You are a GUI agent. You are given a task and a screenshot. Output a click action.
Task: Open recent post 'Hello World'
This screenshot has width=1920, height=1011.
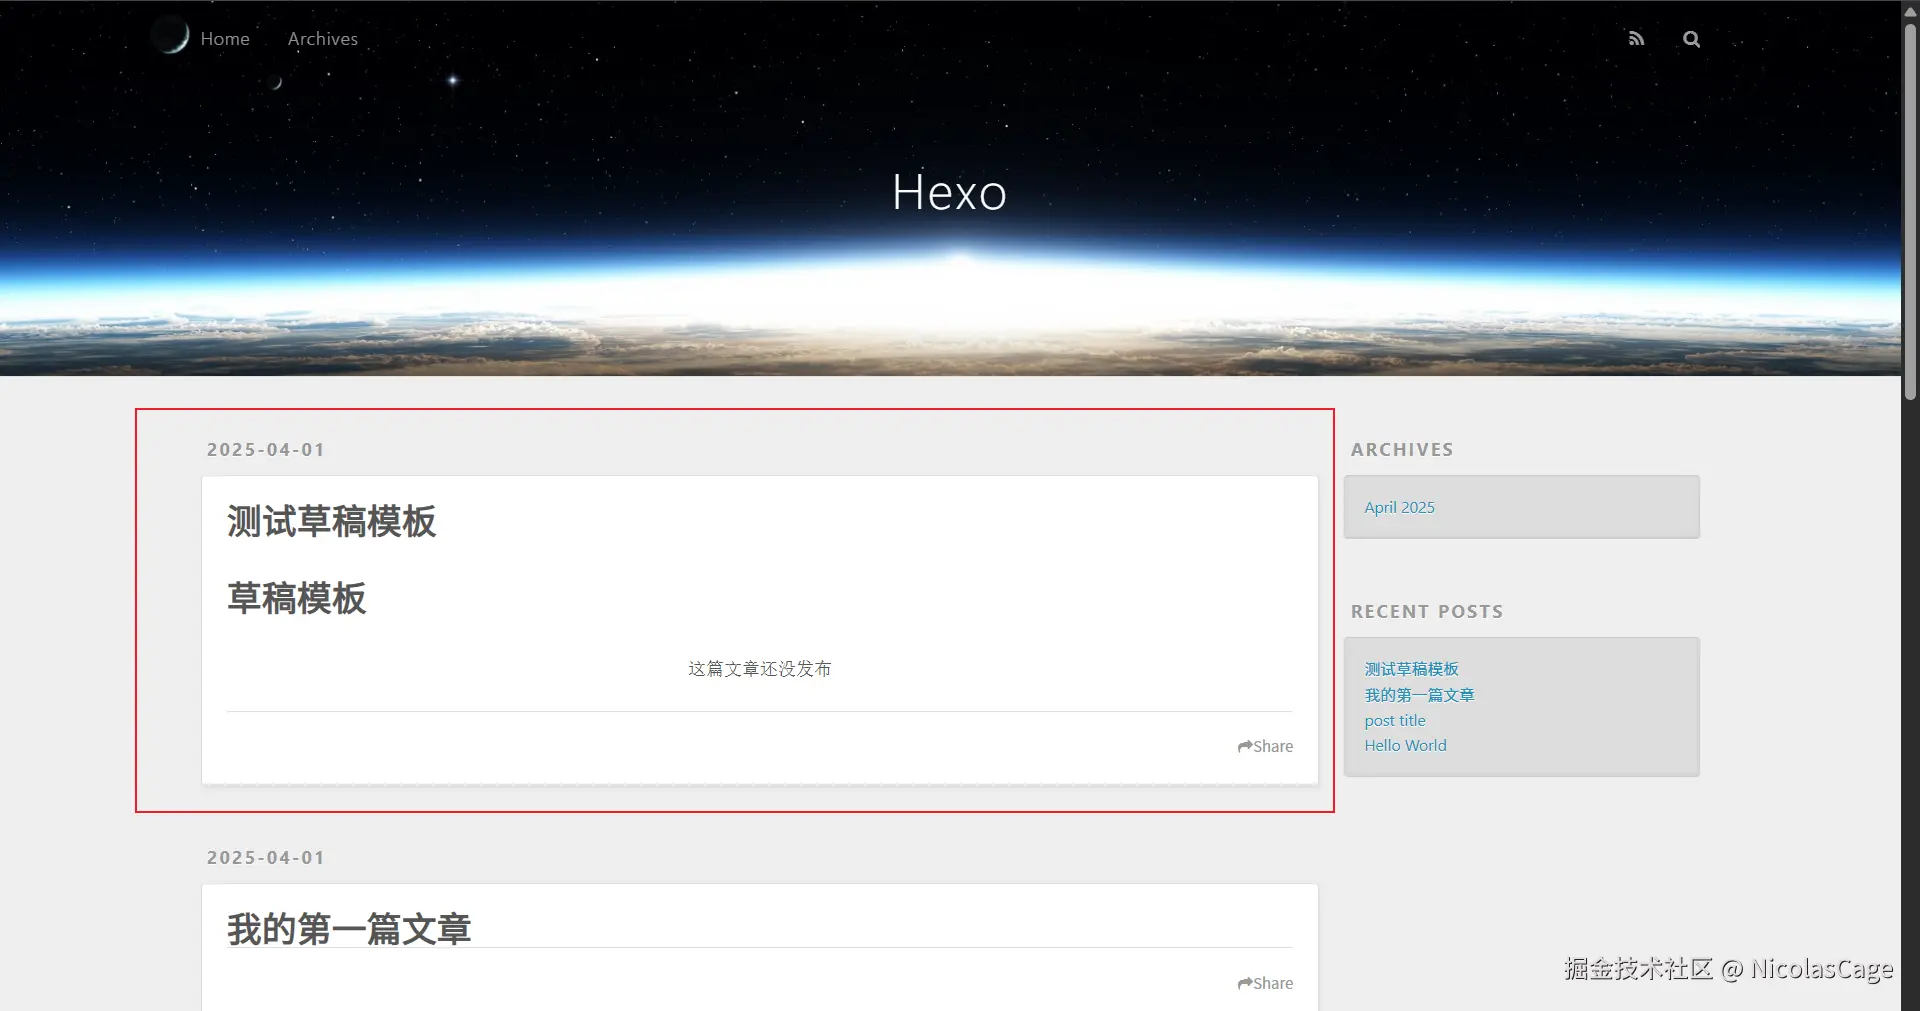point(1405,745)
